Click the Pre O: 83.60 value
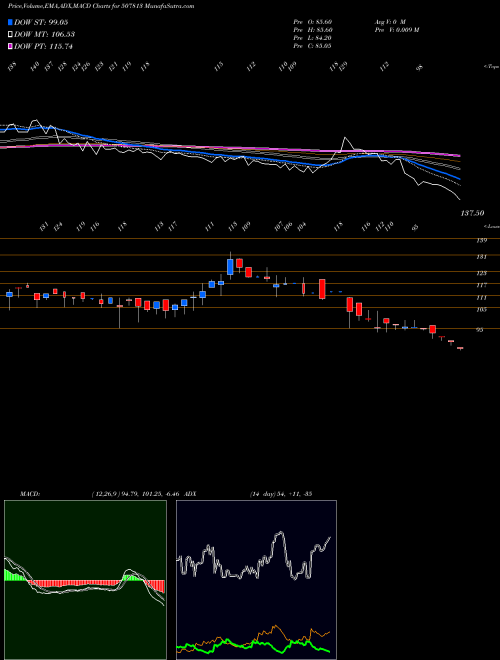Screen dimensions: 500x660 (312, 22)
